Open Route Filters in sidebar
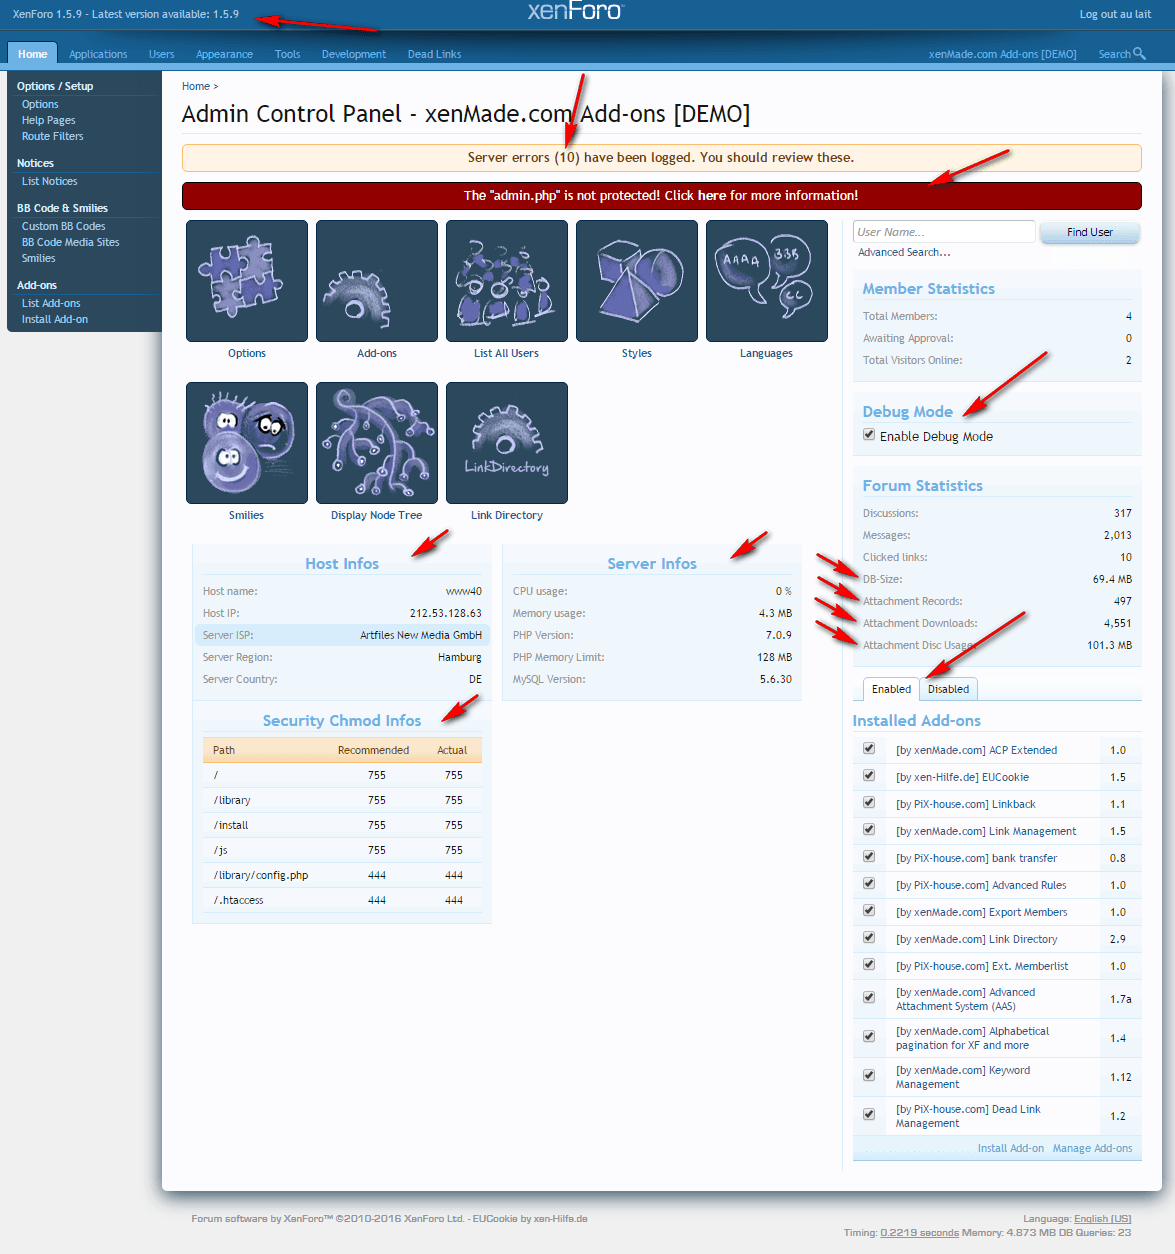1175x1254 pixels. (52, 136)
